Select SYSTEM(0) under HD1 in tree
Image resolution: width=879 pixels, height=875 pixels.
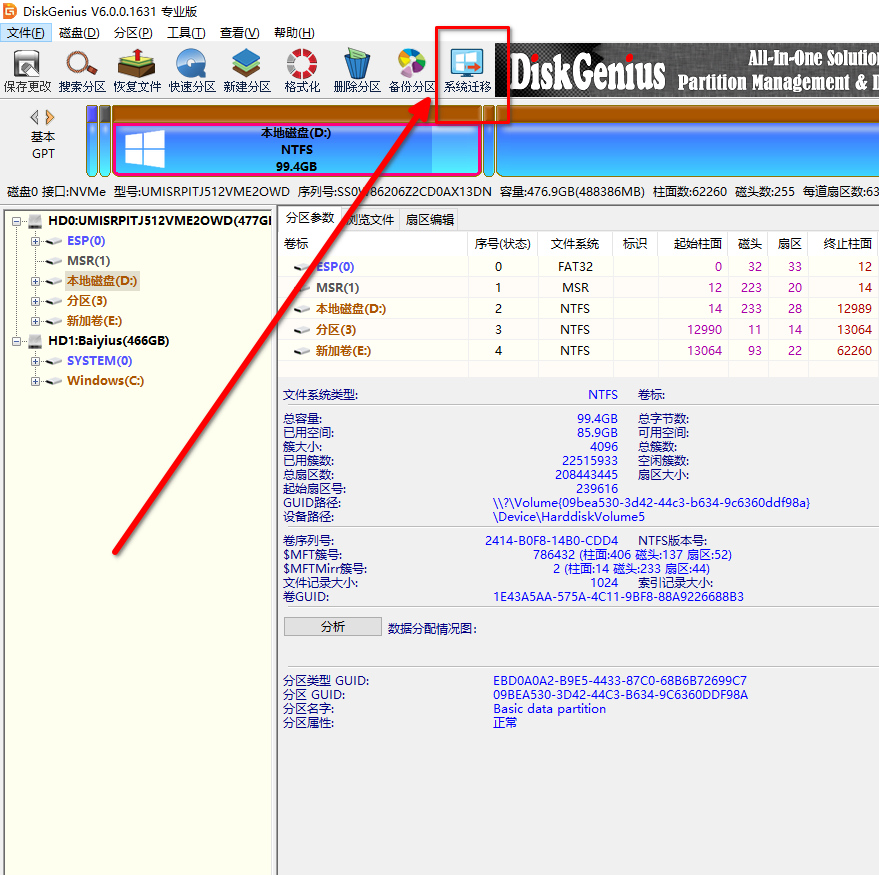tap(99, 361)
